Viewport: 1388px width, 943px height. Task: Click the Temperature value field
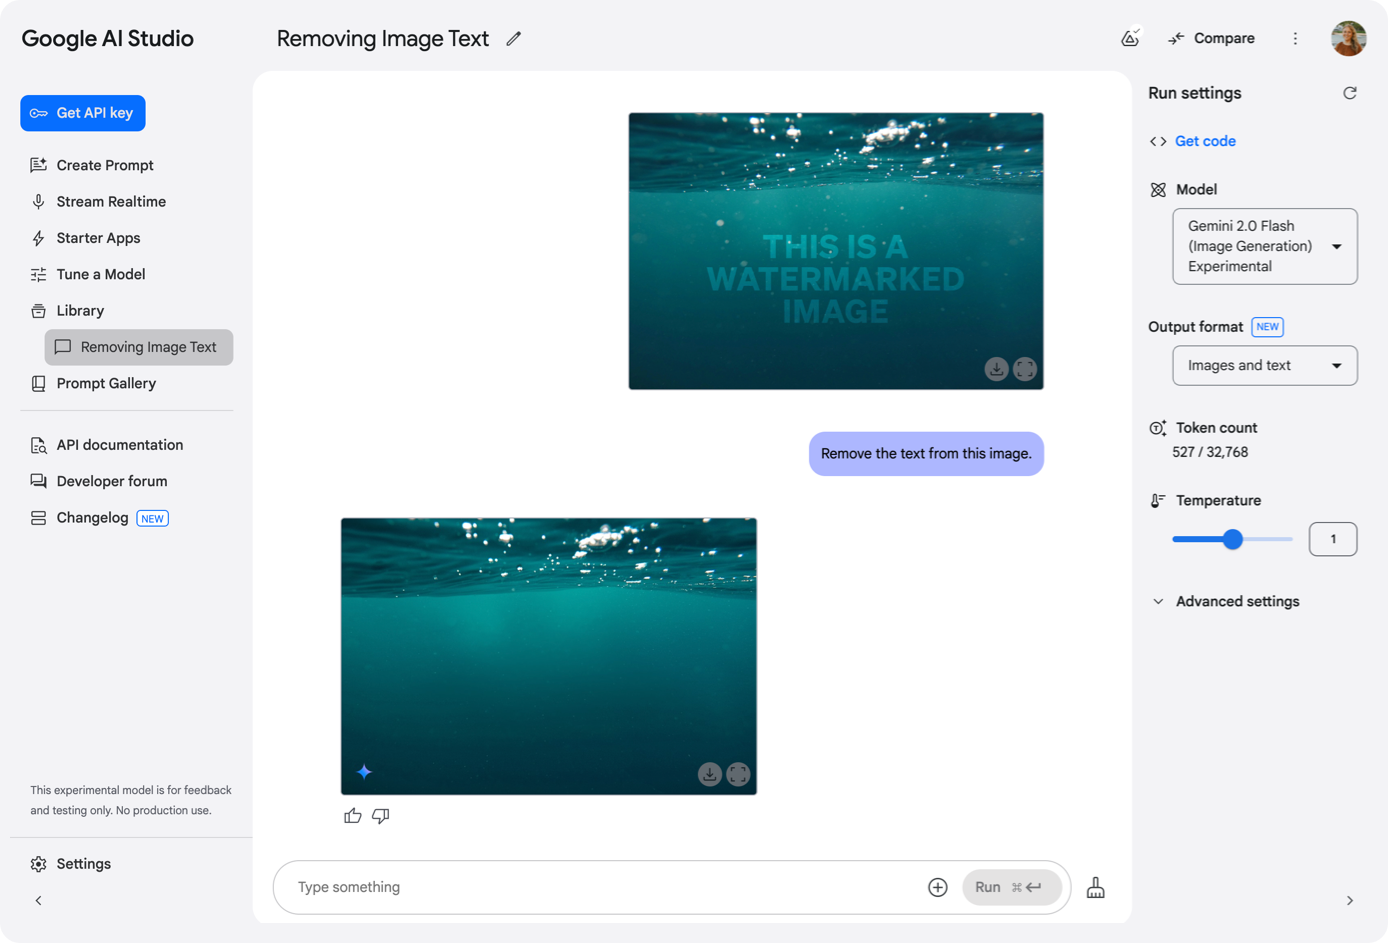1333,539
